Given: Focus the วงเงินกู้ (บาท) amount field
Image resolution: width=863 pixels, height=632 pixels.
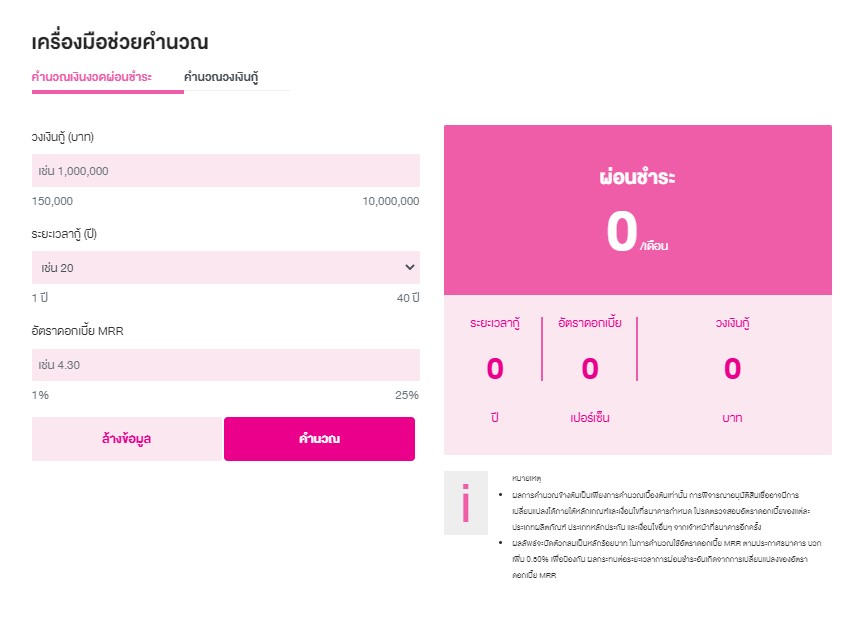Looking at the screenshot, I should click(x=225, y=171).
